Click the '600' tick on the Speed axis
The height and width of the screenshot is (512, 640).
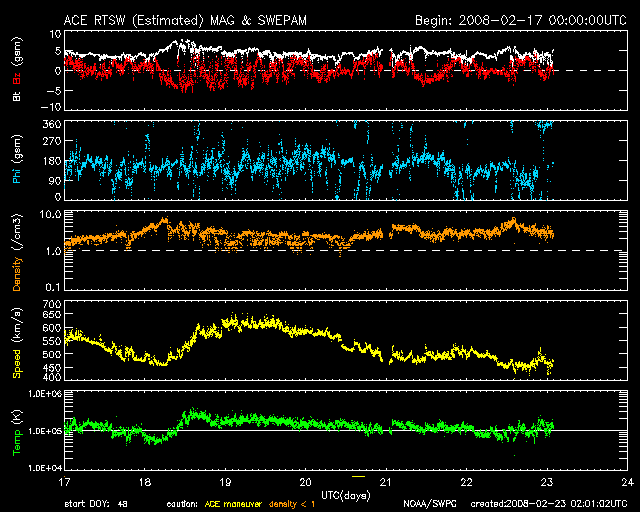click(x=52, y=328)
